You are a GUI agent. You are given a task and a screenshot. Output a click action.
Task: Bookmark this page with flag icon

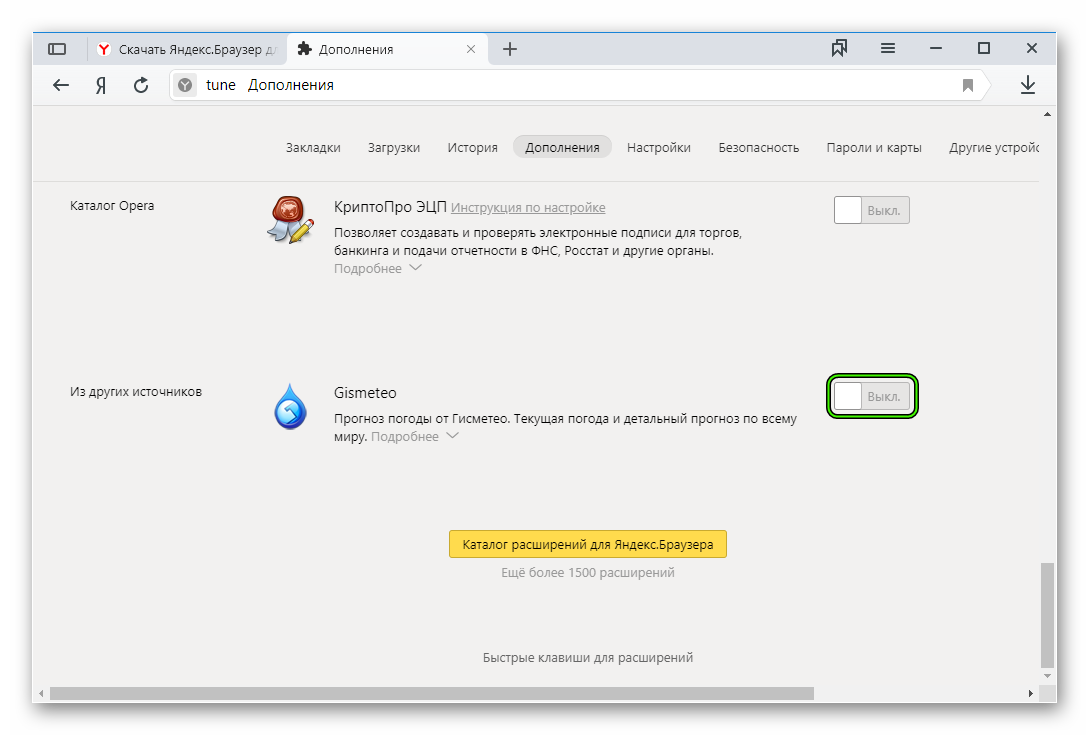[967, 85]
